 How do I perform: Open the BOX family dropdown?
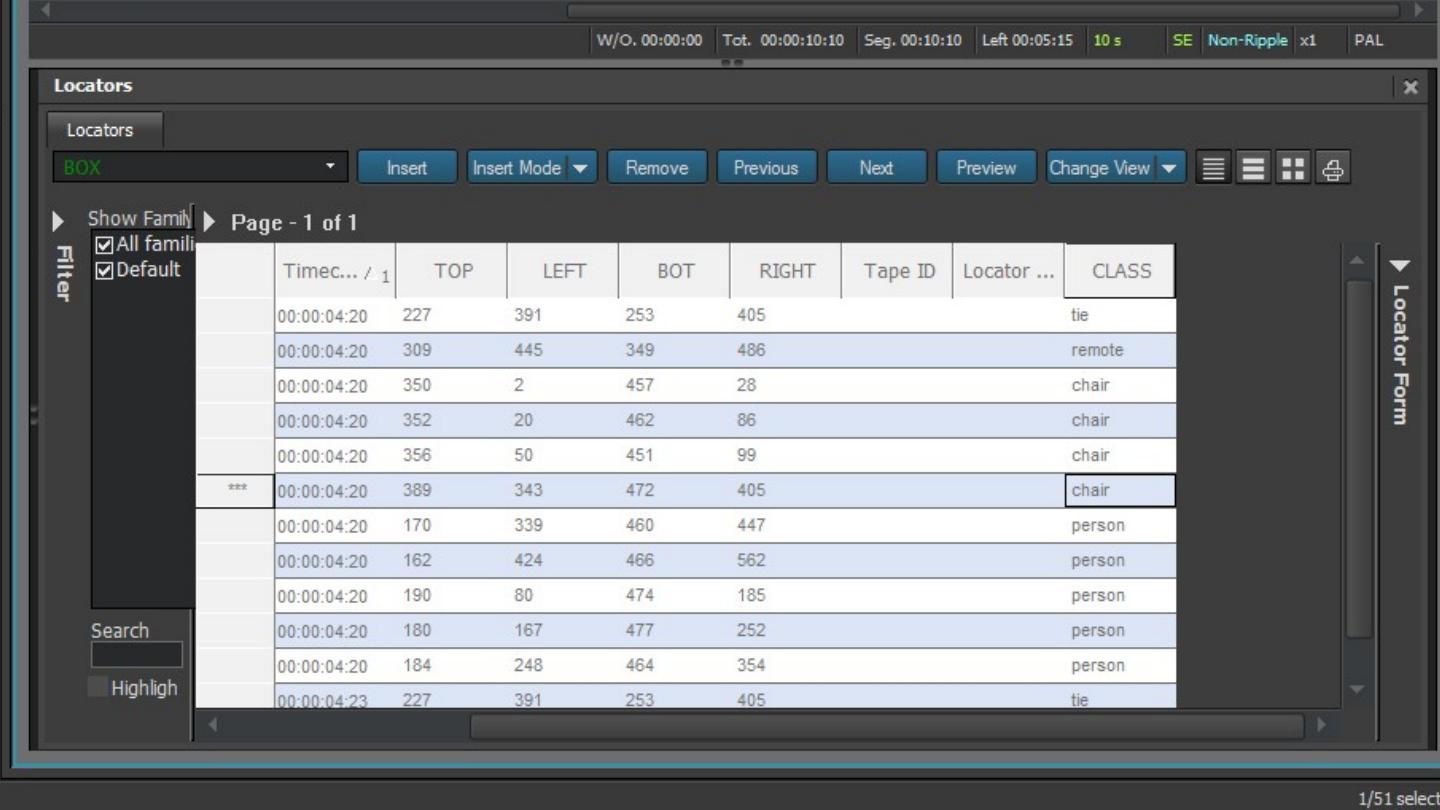pos(330,167)
